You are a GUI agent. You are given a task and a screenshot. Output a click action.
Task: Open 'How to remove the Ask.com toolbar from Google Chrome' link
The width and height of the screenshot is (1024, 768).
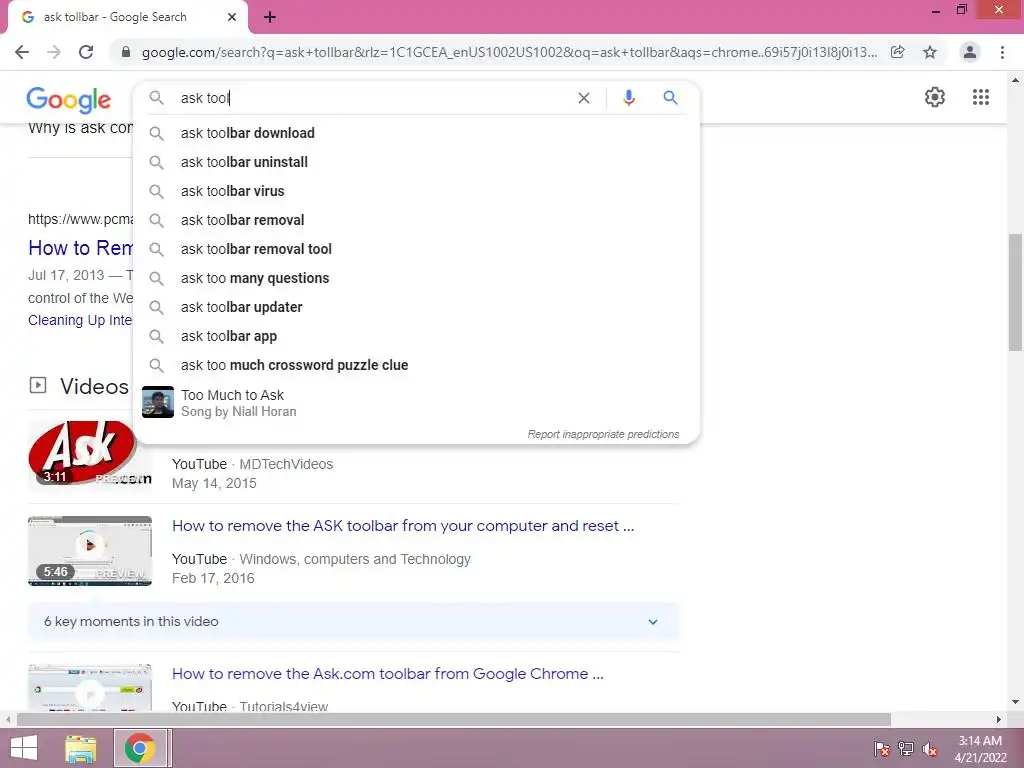(387, 673)
